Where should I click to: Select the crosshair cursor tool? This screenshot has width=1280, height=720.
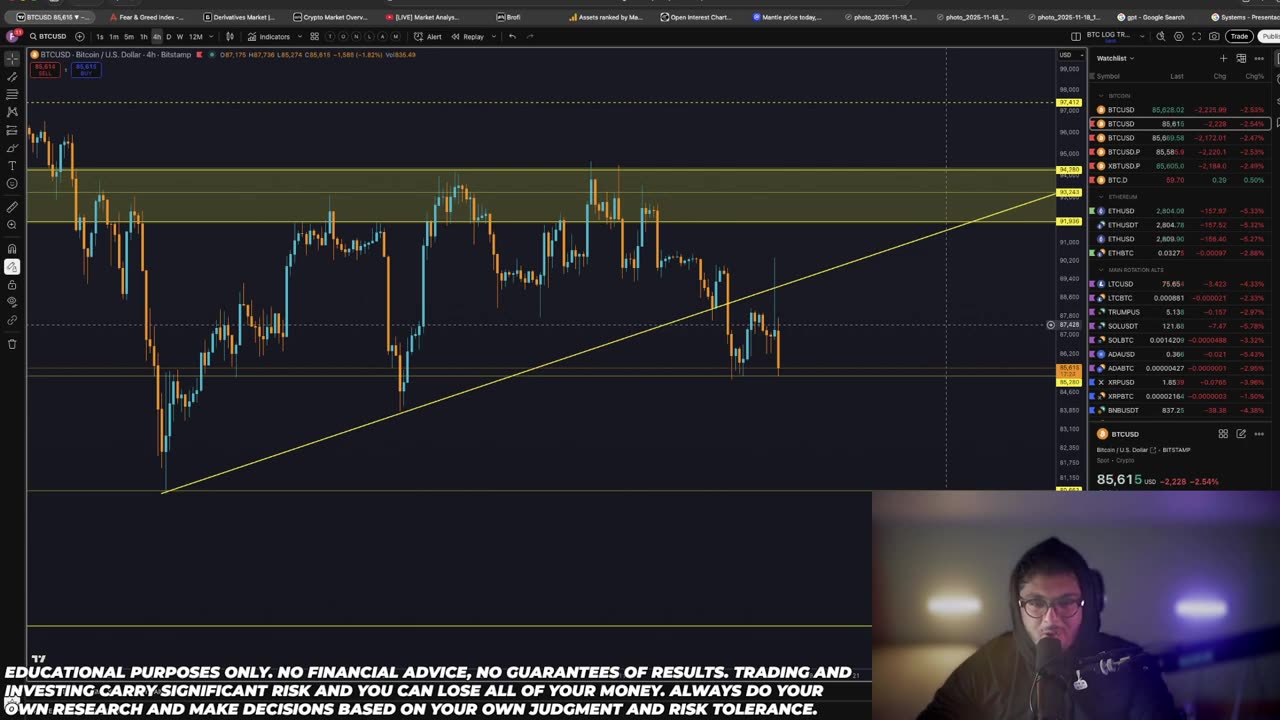pyautogui.click(x=12, y=59)
